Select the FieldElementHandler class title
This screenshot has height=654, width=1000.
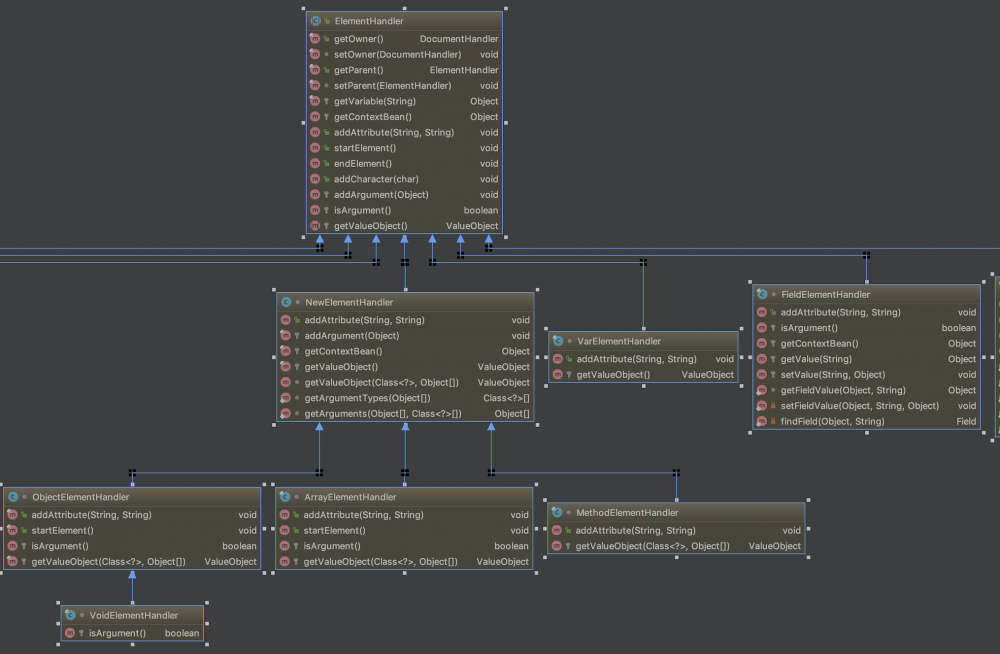(x=825, y=295)
